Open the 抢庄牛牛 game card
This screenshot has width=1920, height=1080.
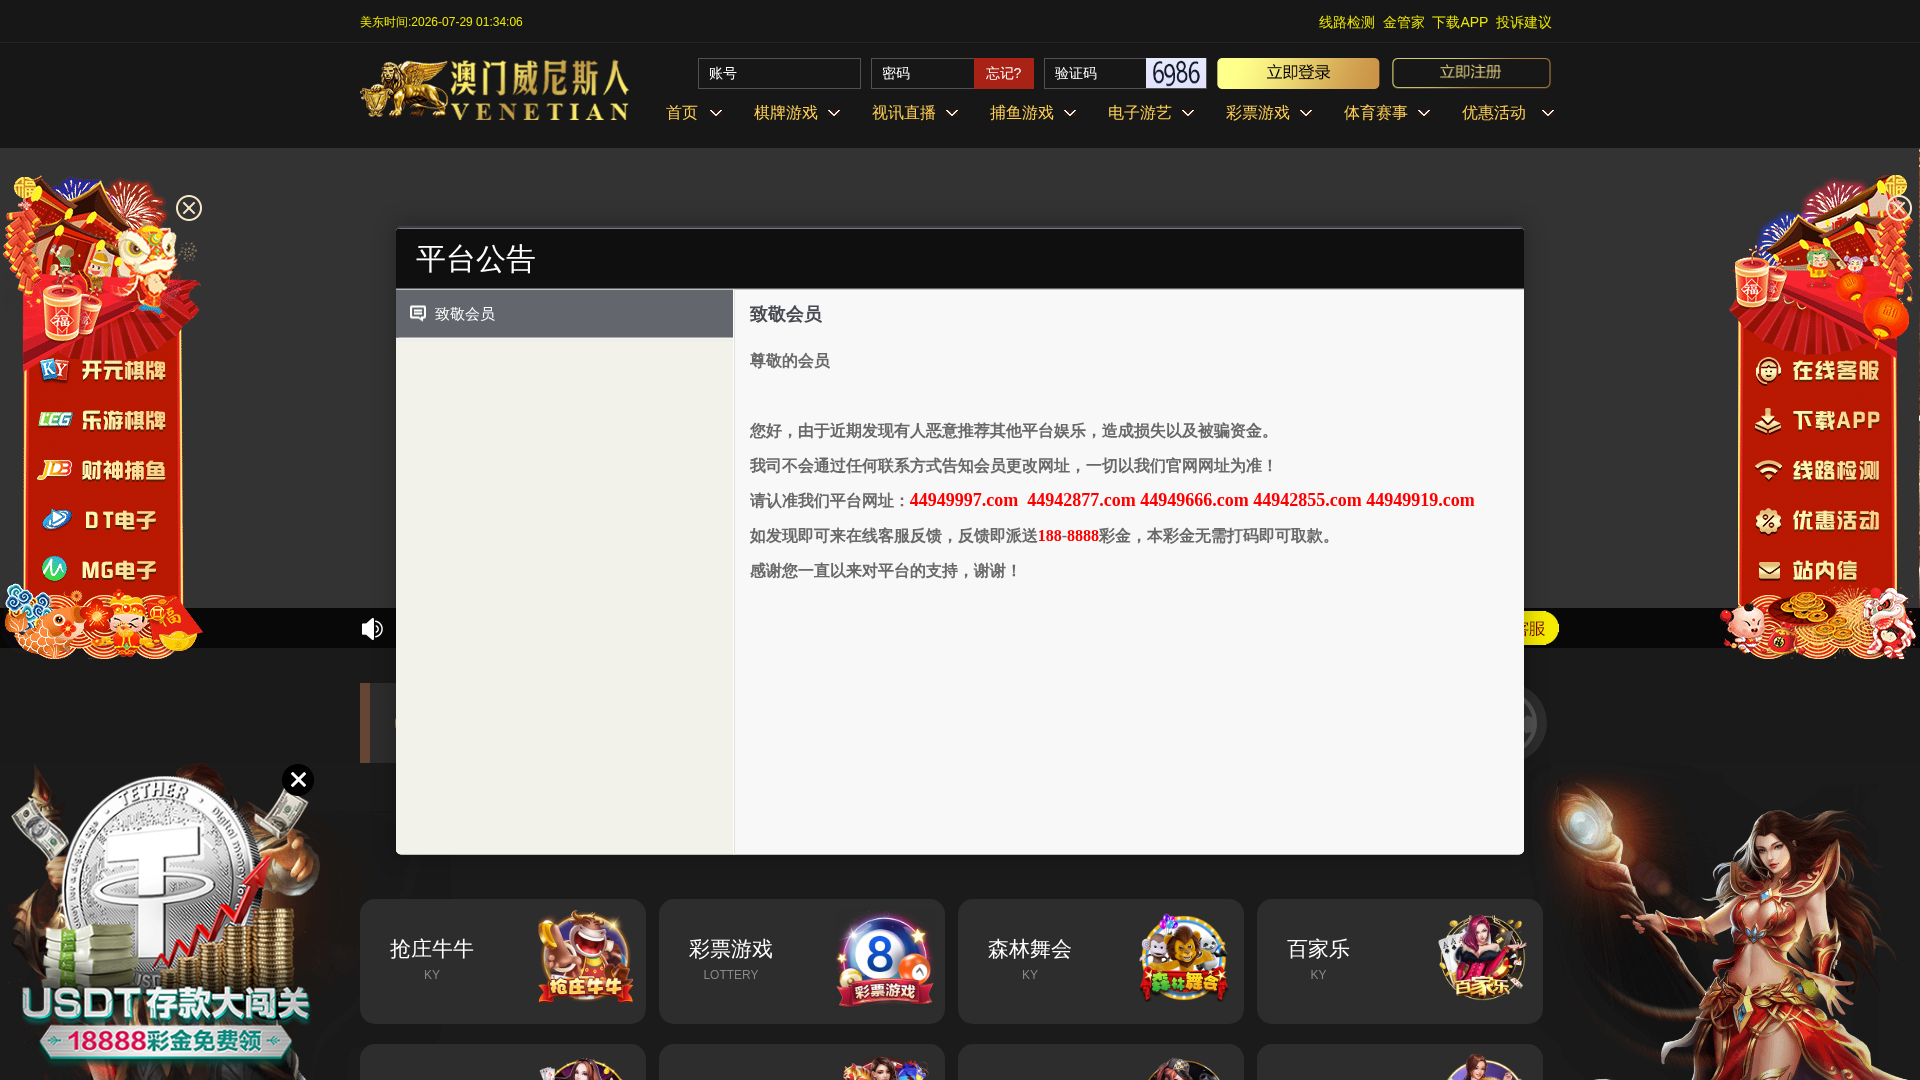503,961
